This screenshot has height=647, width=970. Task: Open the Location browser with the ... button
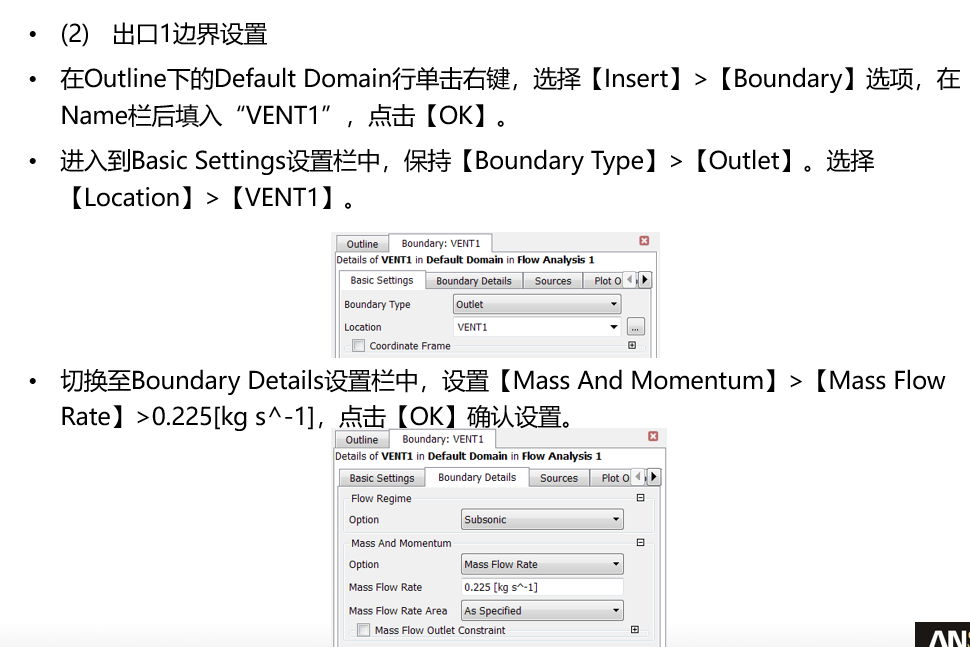pyautogui.click(x=635, y=326)
